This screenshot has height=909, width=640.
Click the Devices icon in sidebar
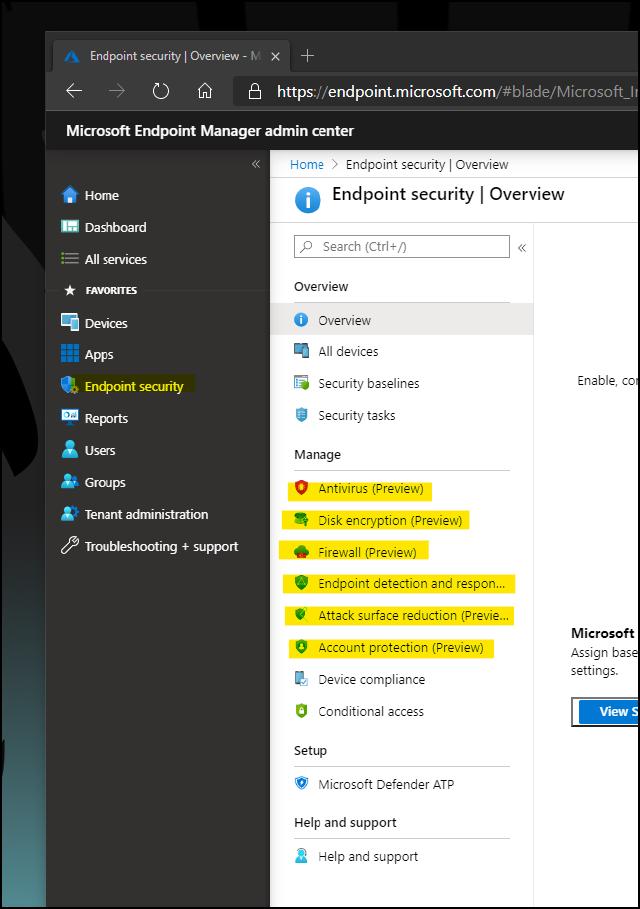point(70,322)
